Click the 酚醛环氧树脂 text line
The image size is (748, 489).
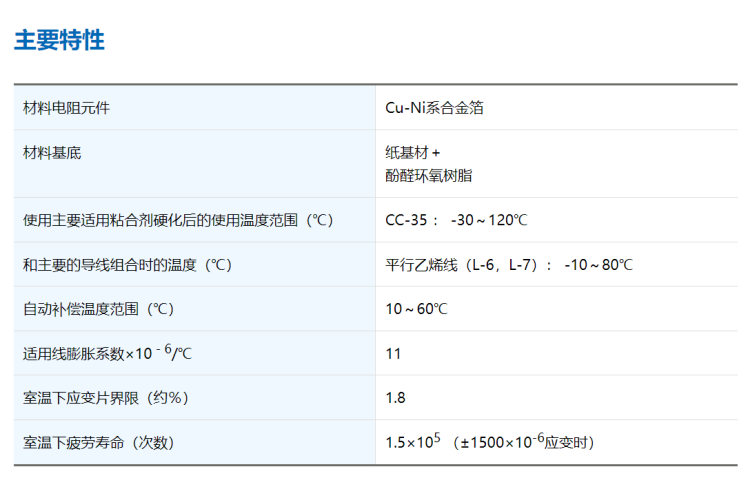[x=428, y=176]
